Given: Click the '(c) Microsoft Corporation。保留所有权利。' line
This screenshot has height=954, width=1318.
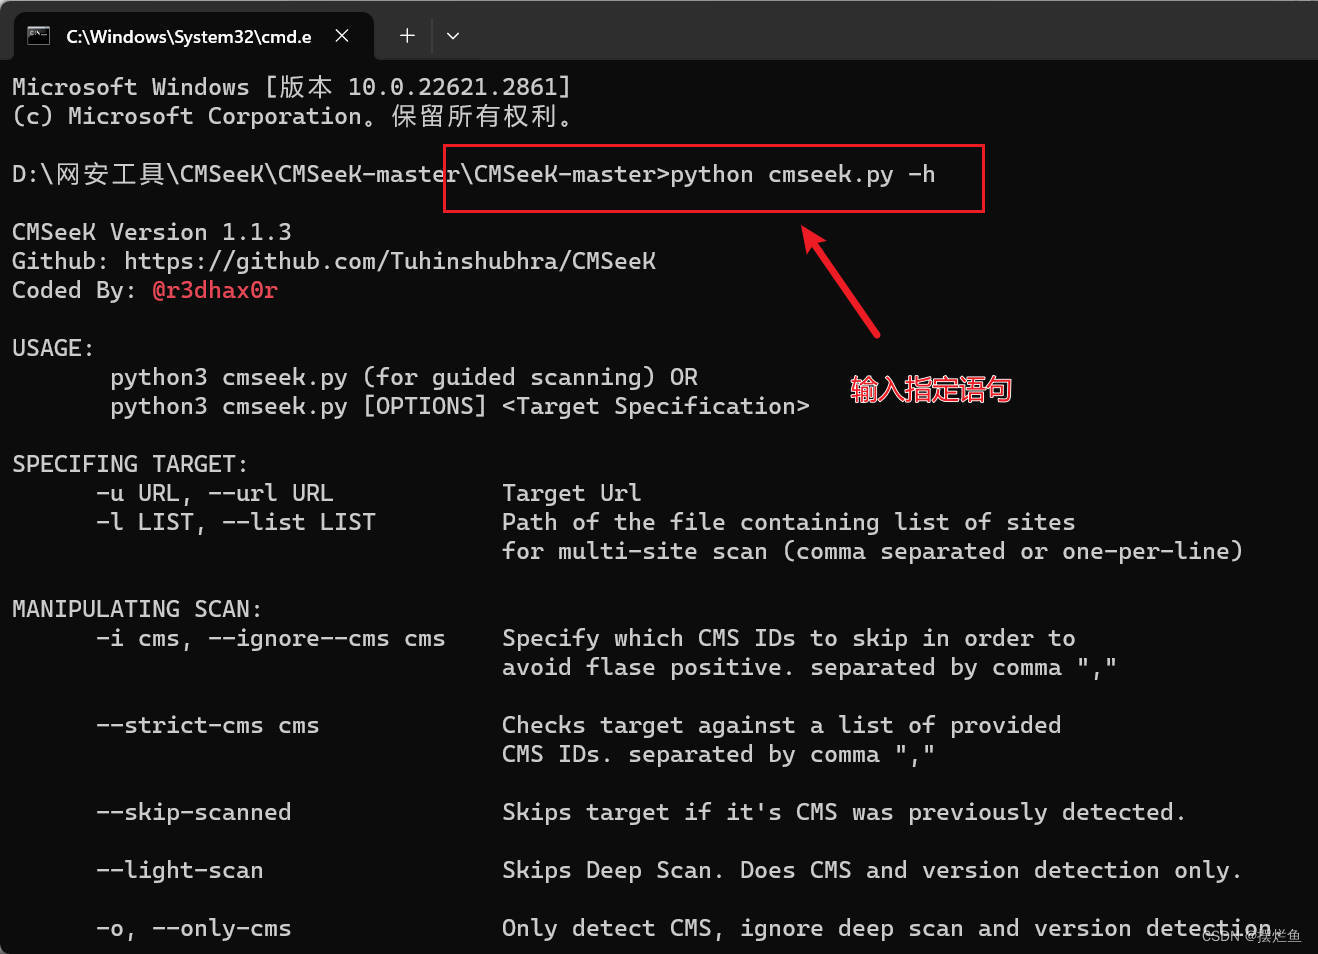Looking at the screenshot, I should coord(295,116).
